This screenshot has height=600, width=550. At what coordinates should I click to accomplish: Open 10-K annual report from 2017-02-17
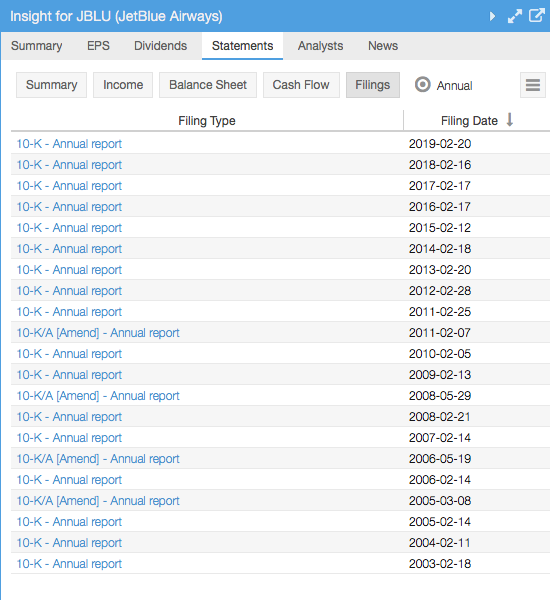(69, 186)
